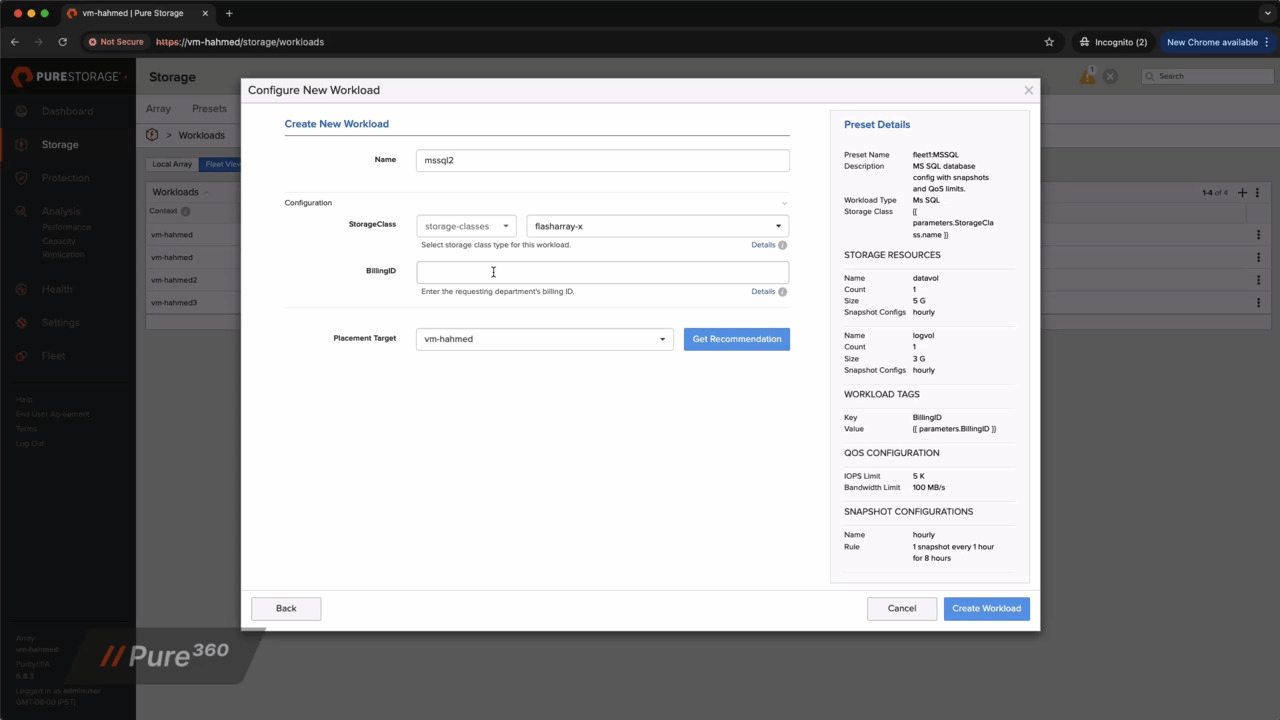
Task: Enable Fleet View mode
Action: [x=222, y=163]
